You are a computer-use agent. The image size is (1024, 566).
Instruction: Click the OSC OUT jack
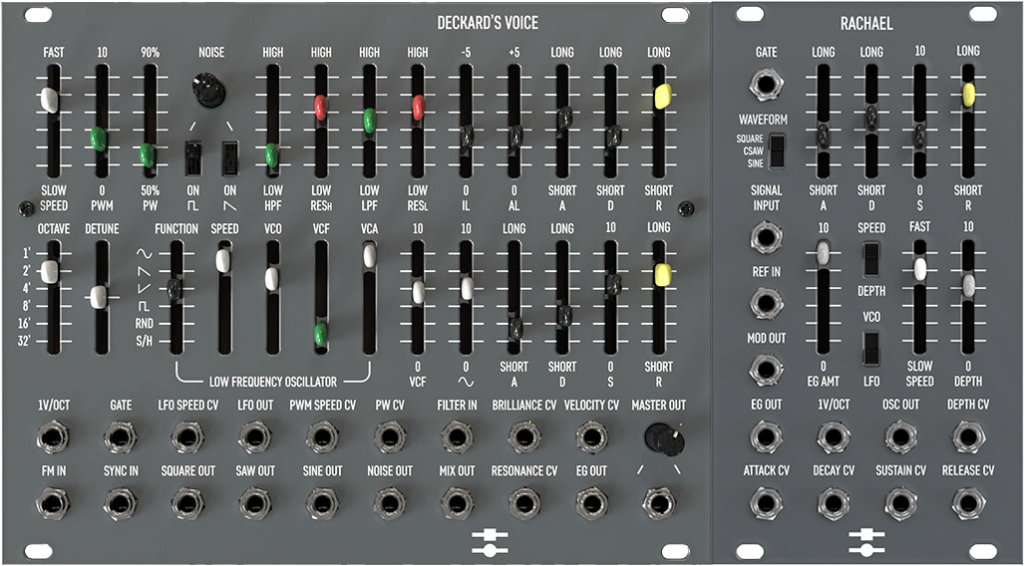[901, 437]
